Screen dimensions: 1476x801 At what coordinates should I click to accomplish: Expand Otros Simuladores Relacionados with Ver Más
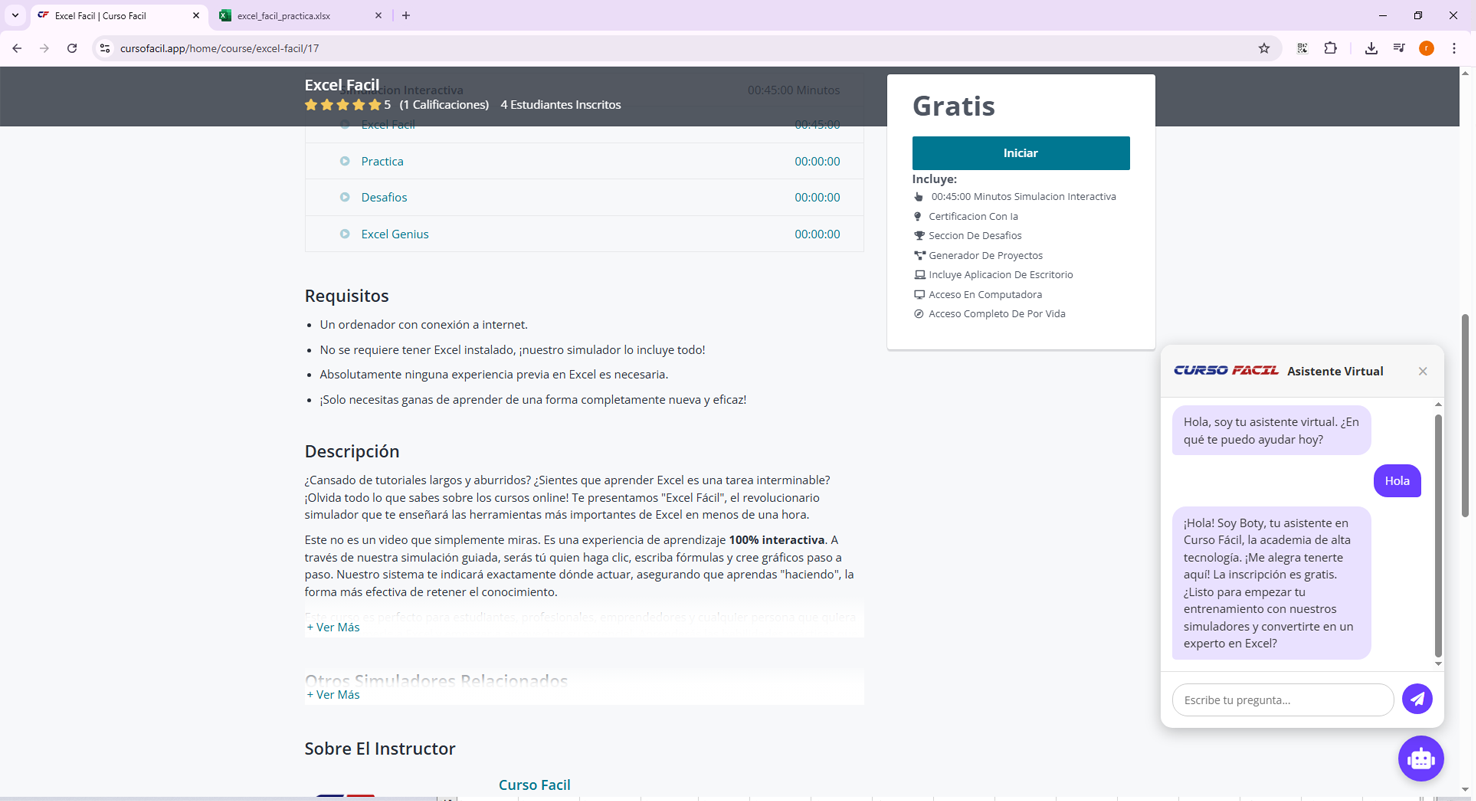(333, 694)
